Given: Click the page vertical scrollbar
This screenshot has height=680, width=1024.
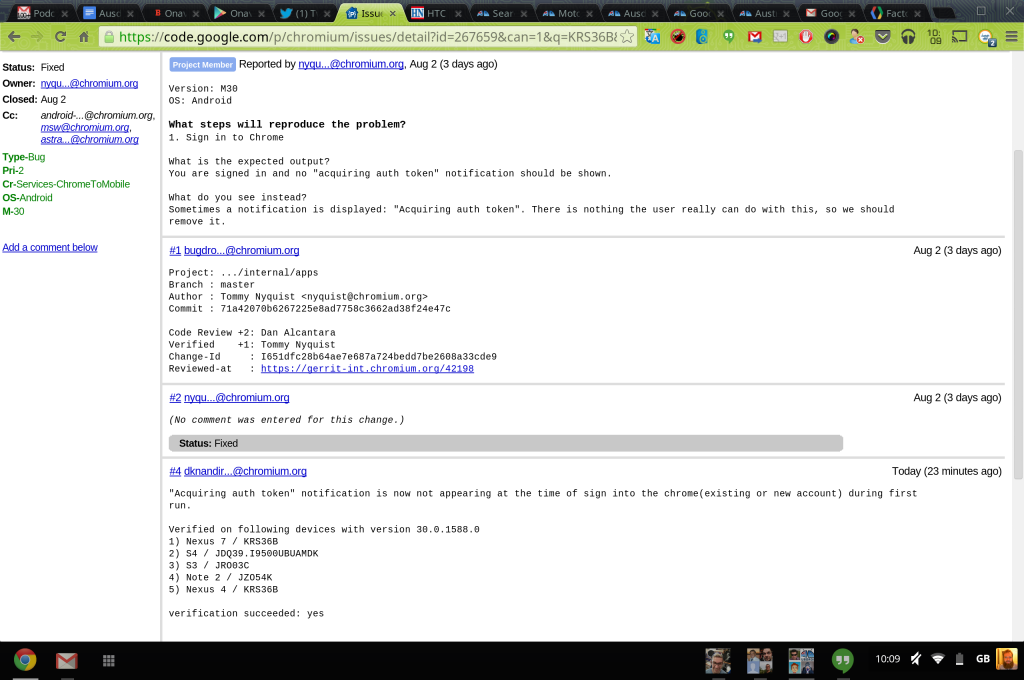Looking at the screenshot, I should (x=1018, y=315).
